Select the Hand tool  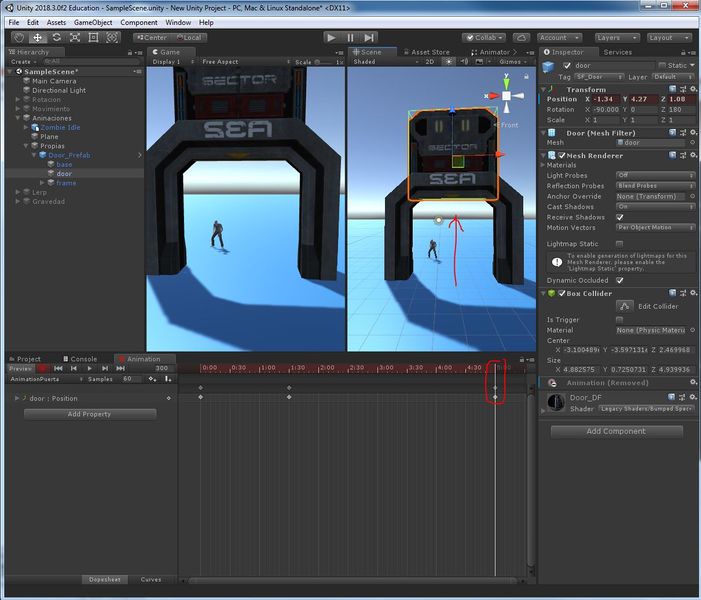coord(18,38)
